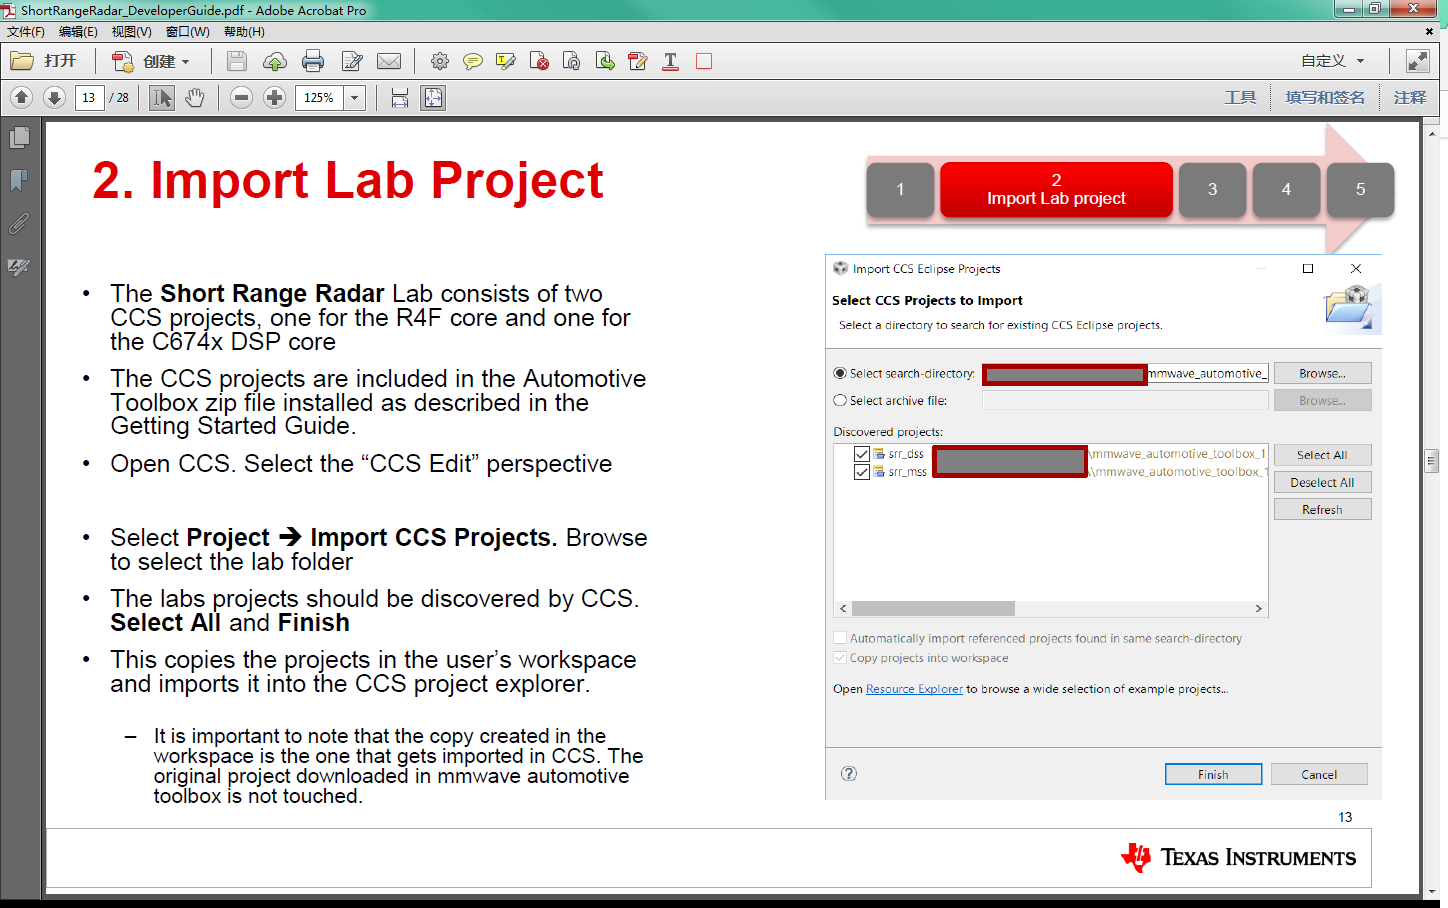This screenshot has width=1448, height=908.
Task: Open the Bookmarks side panel
Action: [19, 180]
